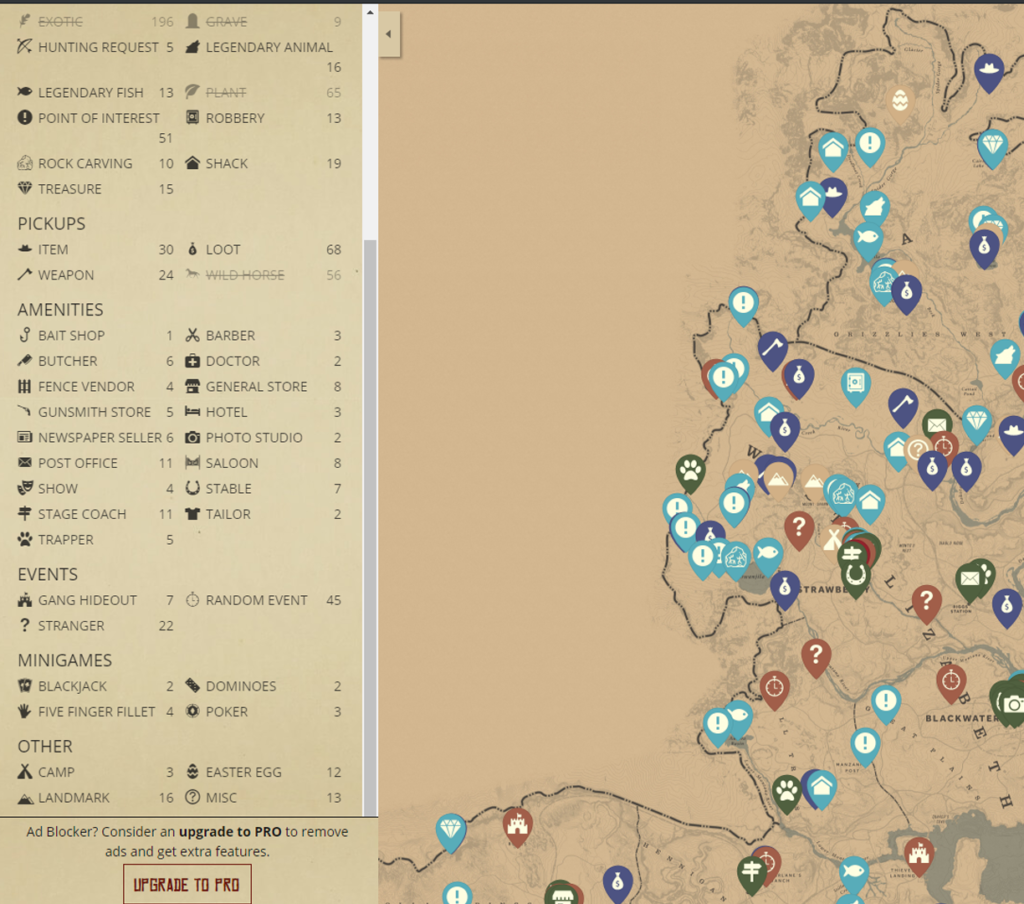Click the UPGRADE TO PRO button
Image resolution: width=1024 pixels, height=904 pixels.
coord(187,884)
